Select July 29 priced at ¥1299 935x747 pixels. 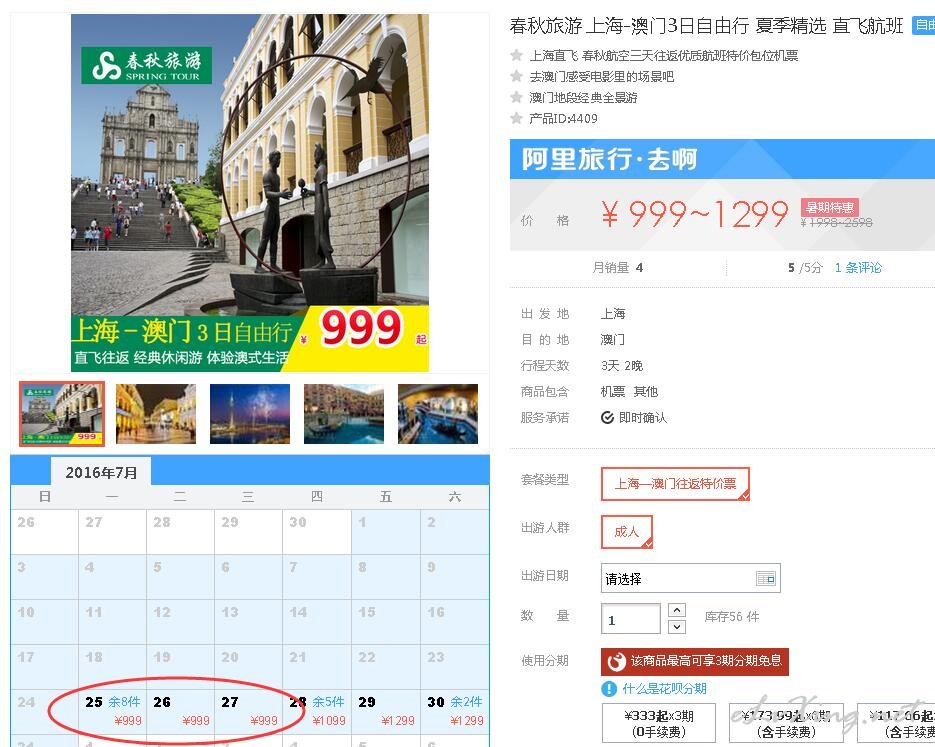coord(386,711)
